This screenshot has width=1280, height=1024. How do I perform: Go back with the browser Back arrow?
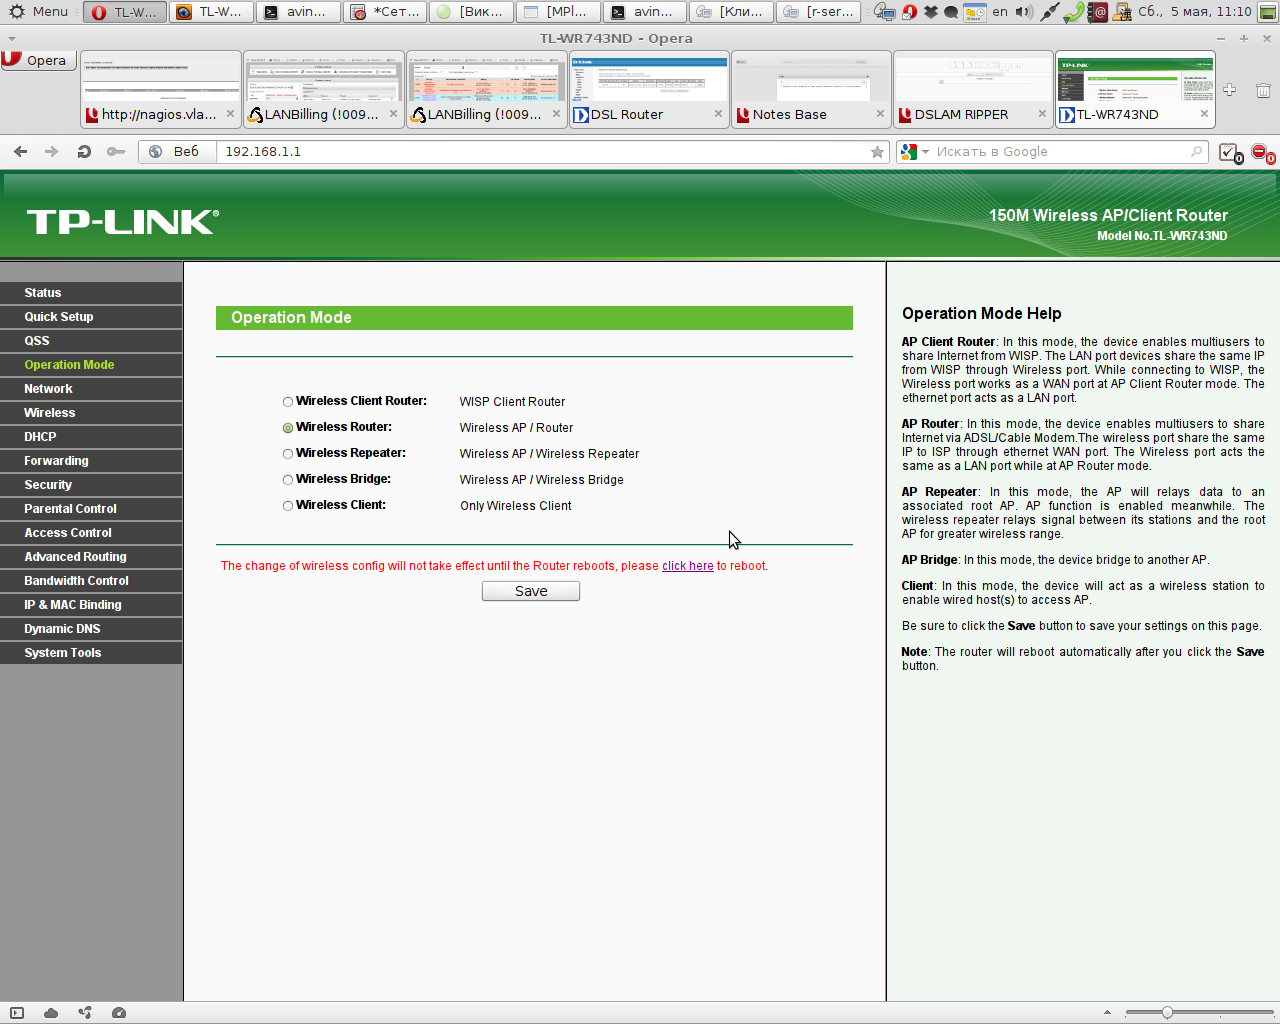tap(21, 152)
